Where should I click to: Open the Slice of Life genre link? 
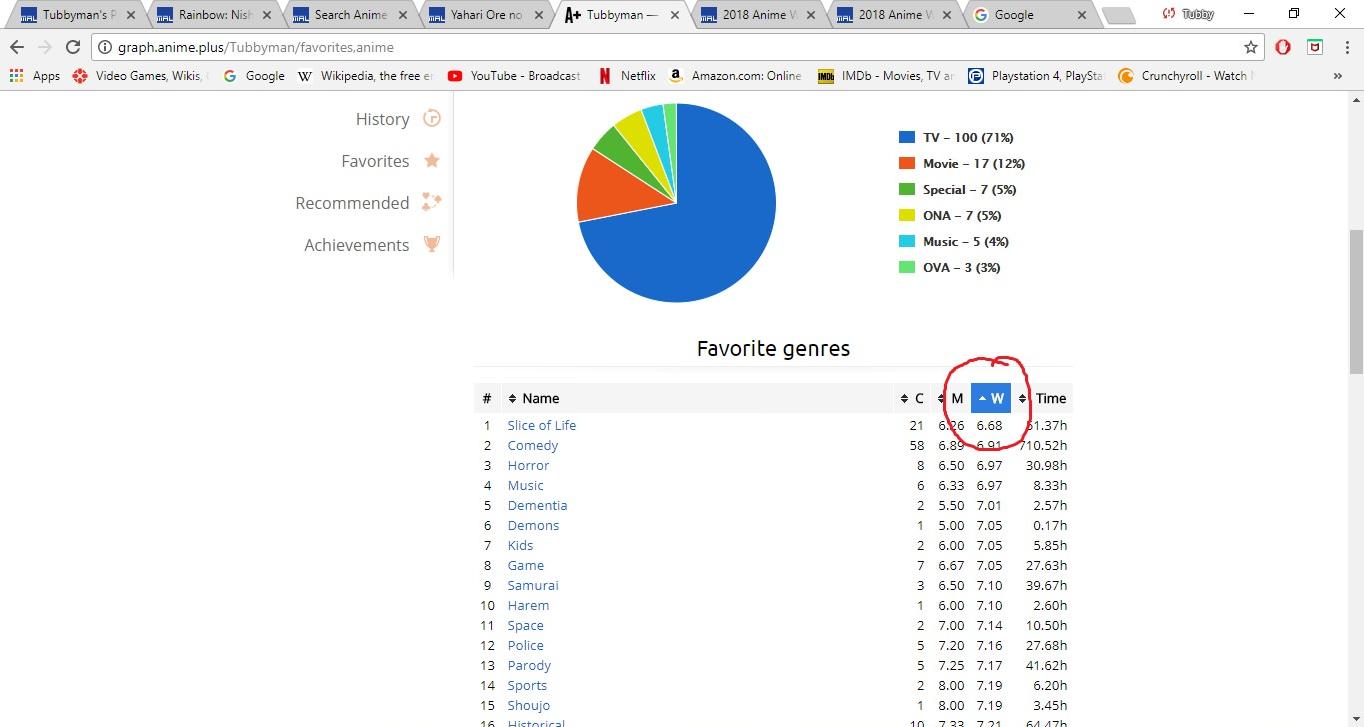(541, 425)
